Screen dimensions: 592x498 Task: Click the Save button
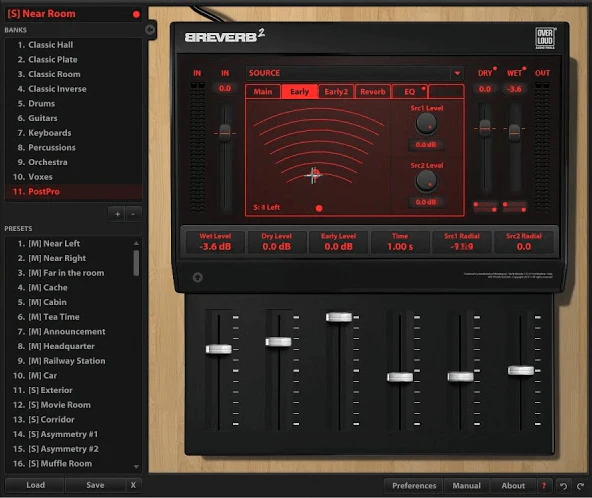tap(95, 485)
